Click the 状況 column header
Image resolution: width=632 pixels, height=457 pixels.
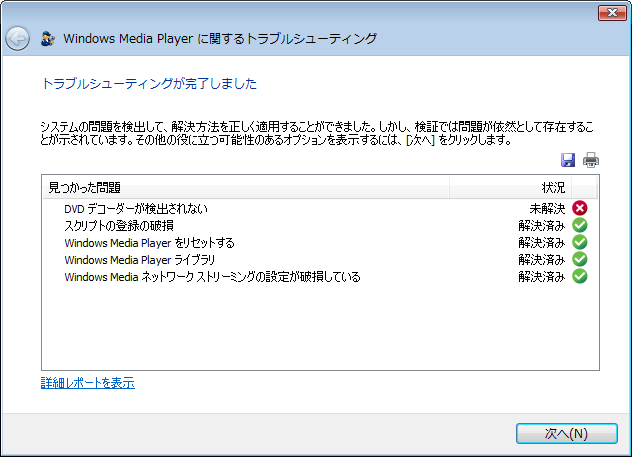pos(510,187)
